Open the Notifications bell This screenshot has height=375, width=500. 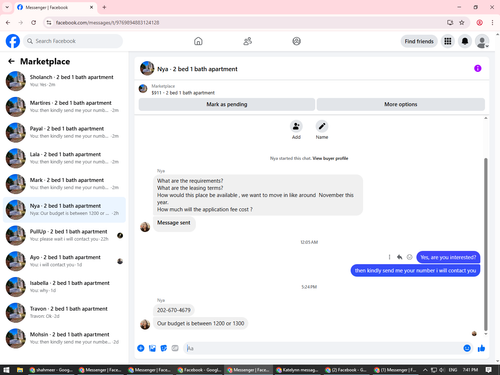pos(465,41)
